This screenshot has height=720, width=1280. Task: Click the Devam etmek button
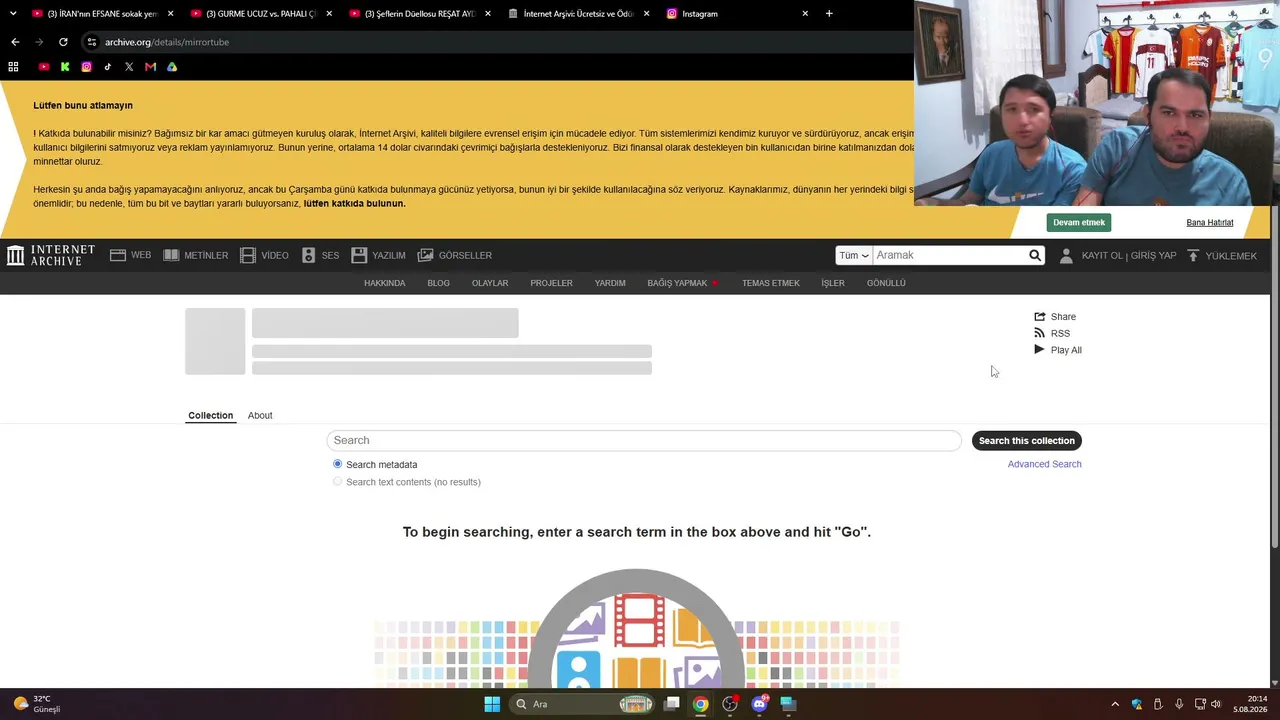tap(1079, 223)
